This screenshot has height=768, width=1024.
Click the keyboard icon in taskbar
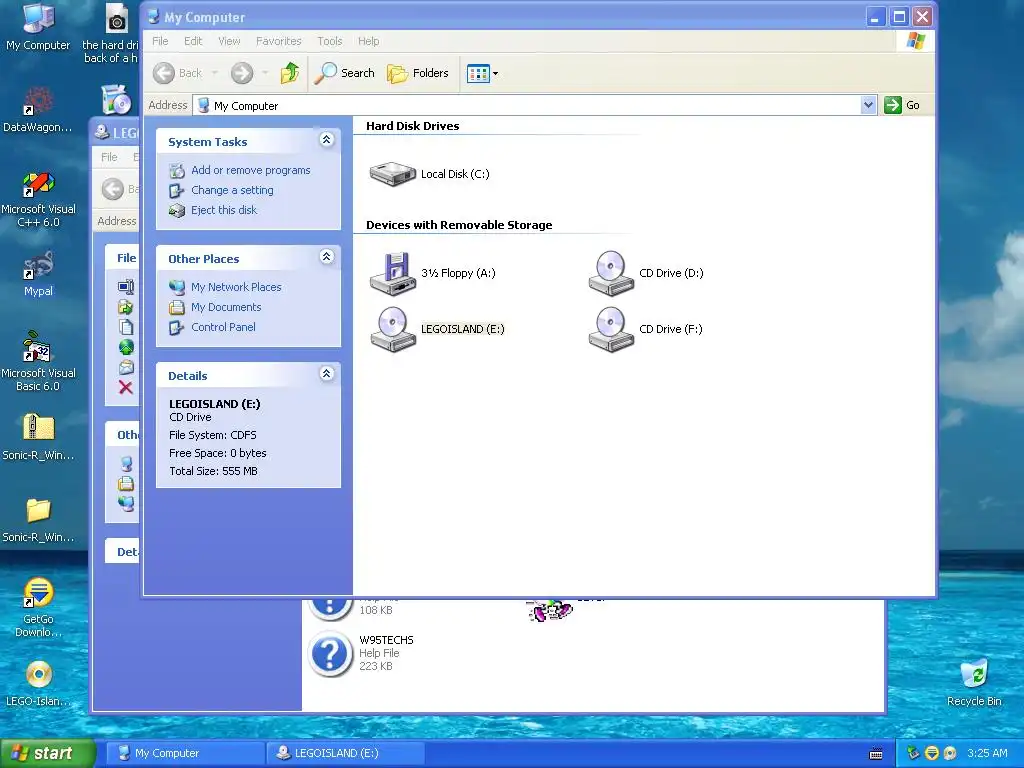point(876,754)
